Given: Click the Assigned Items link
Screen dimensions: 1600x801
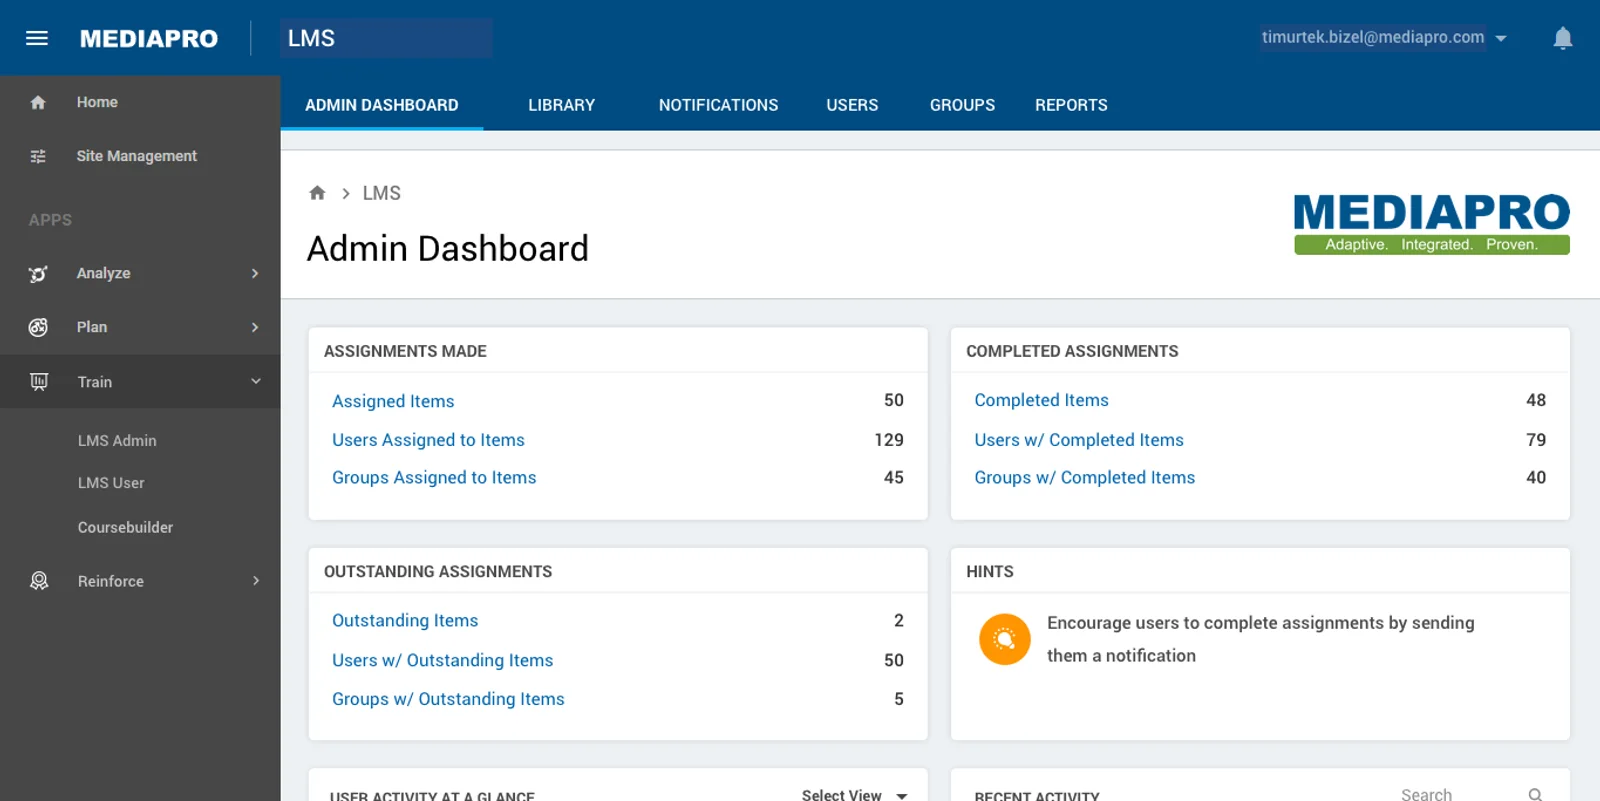Looking at the screenshot, I should click(393, 401).
